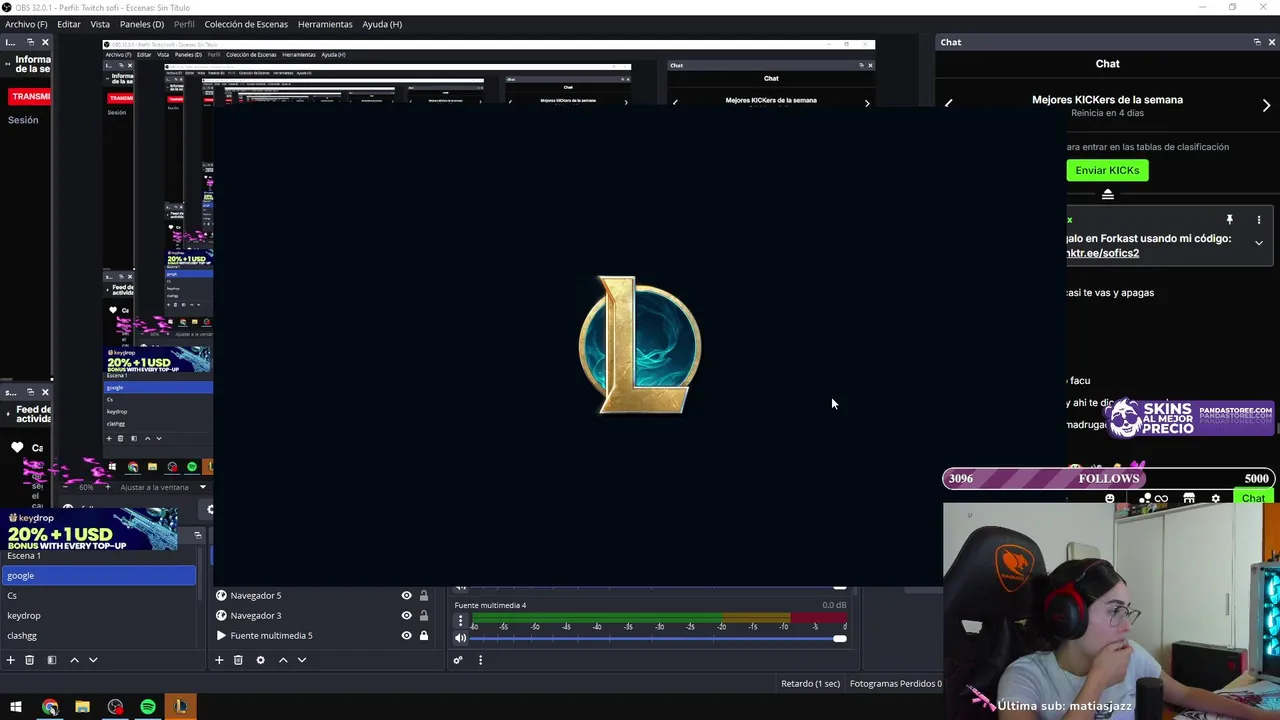Select the google scene

98,575
